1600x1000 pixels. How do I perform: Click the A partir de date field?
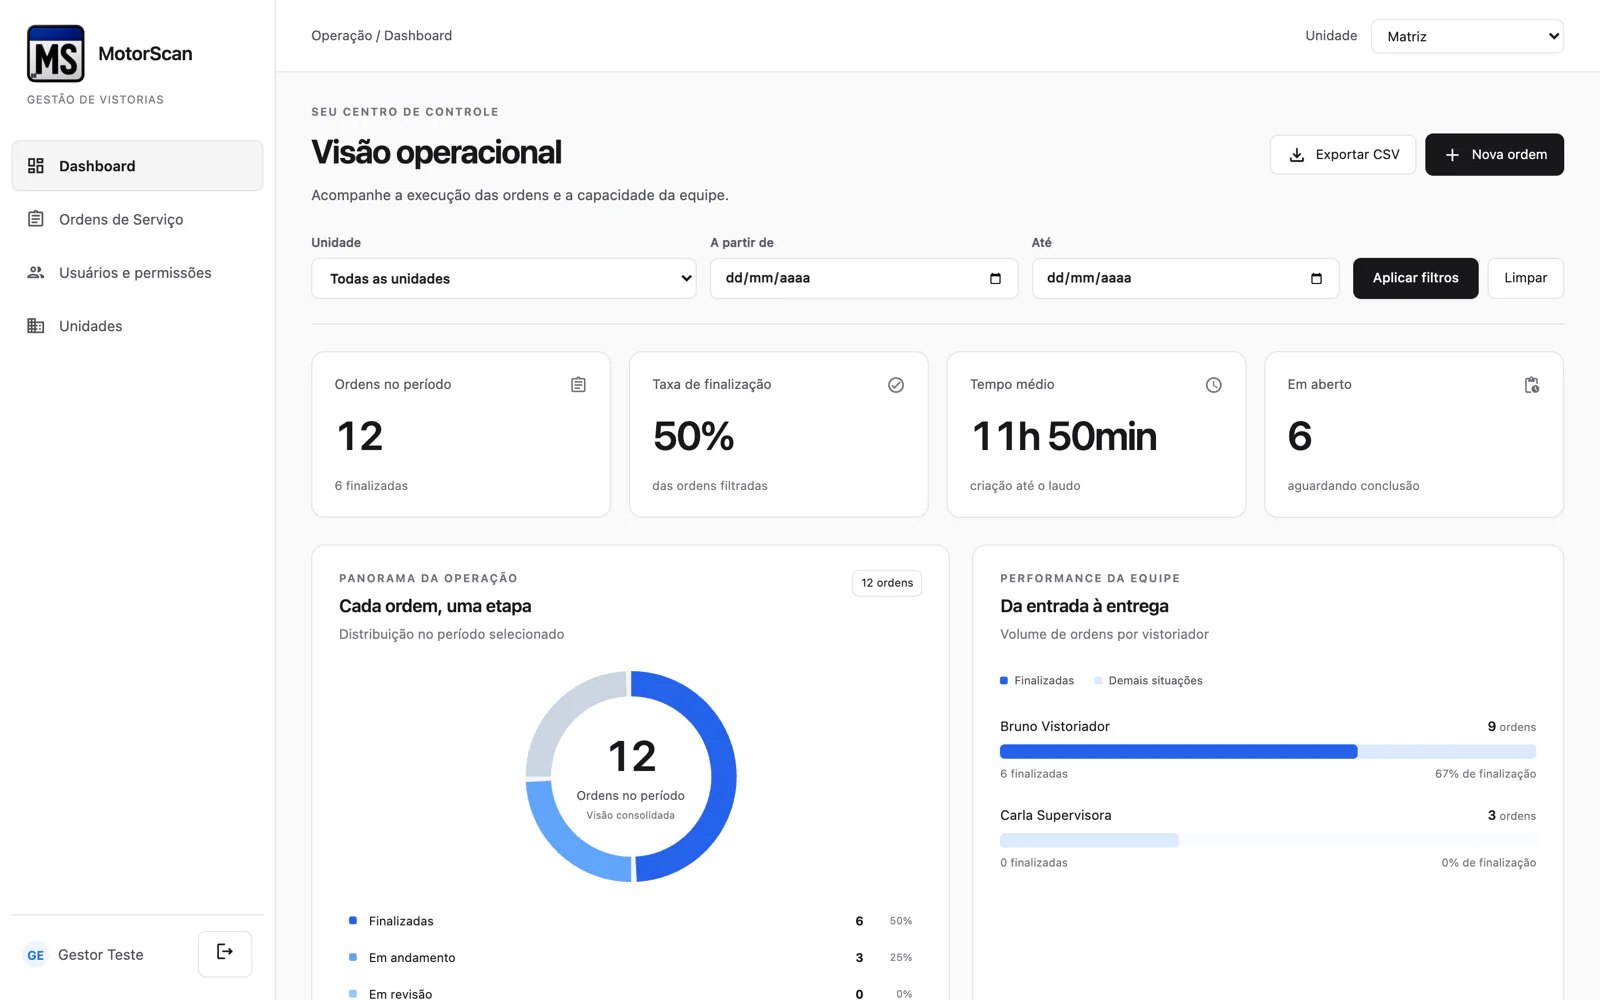864,278
